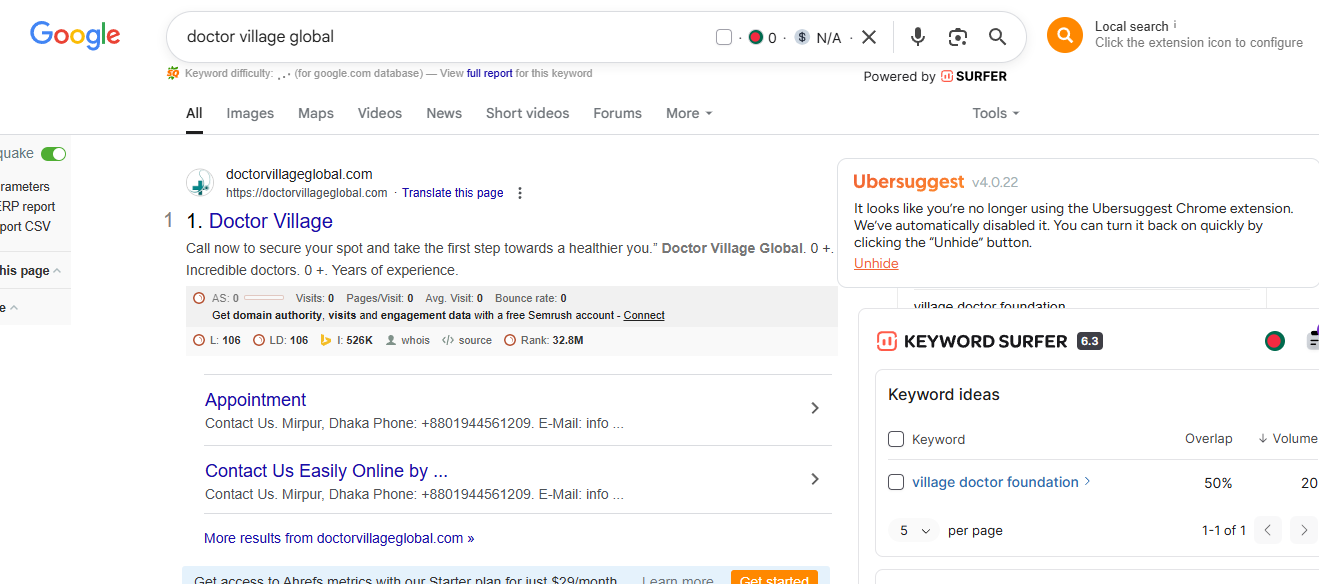Image resolution: width=1319 pixels, height=584 pixels.
Task: Click the SEOquake AS score icon
Action: [198, 298]
